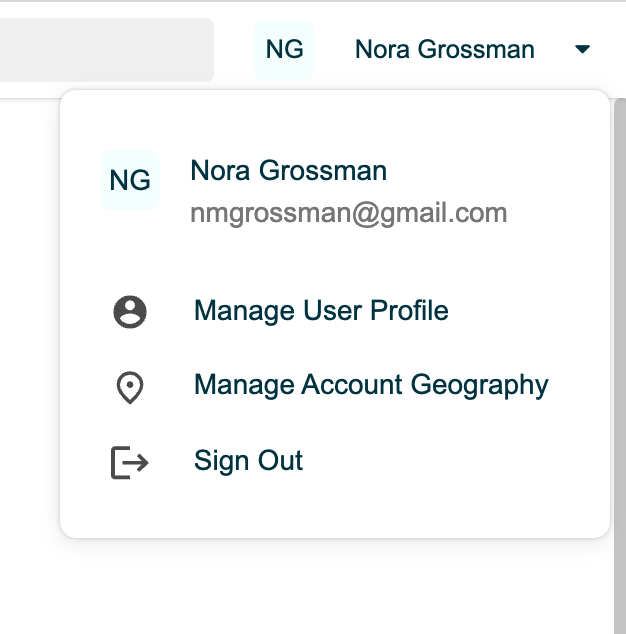626x634 pixels.
Task: Click the vertical scrollbar on the right edge
Action: click(620, 364)
